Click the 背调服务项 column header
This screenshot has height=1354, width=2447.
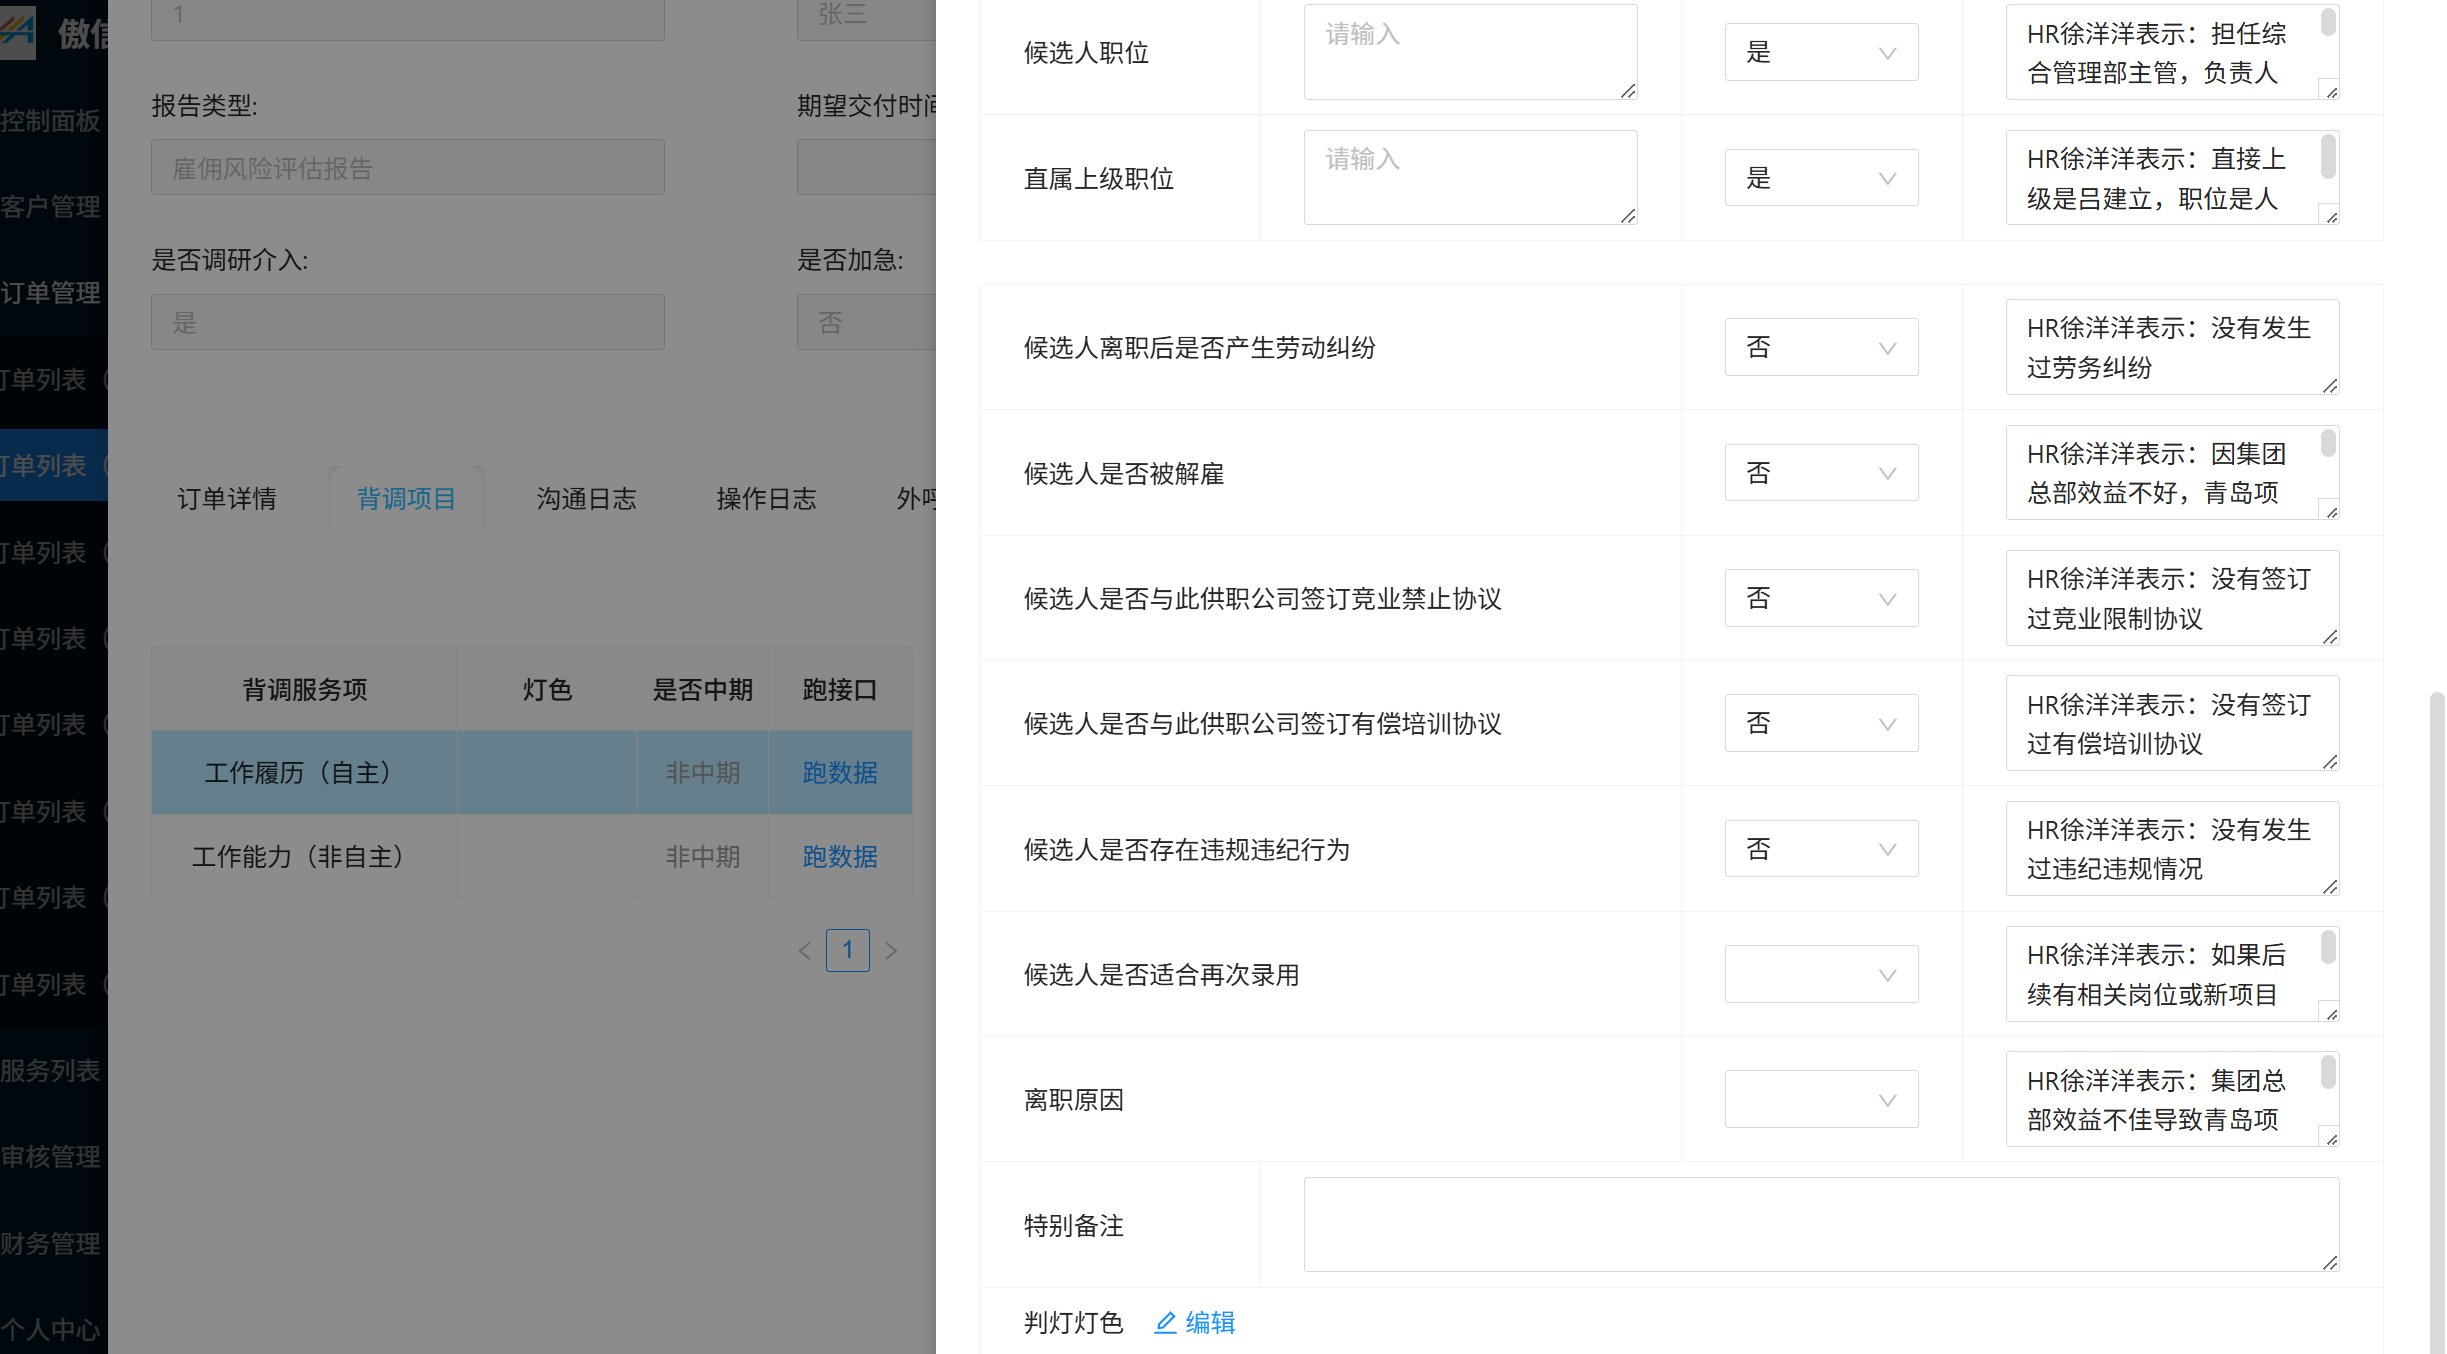tap(304, 689)
